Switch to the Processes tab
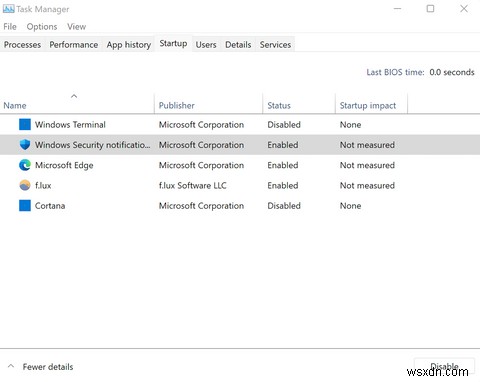Viewport: 480px width, 382px height. (x=22, y=45)
